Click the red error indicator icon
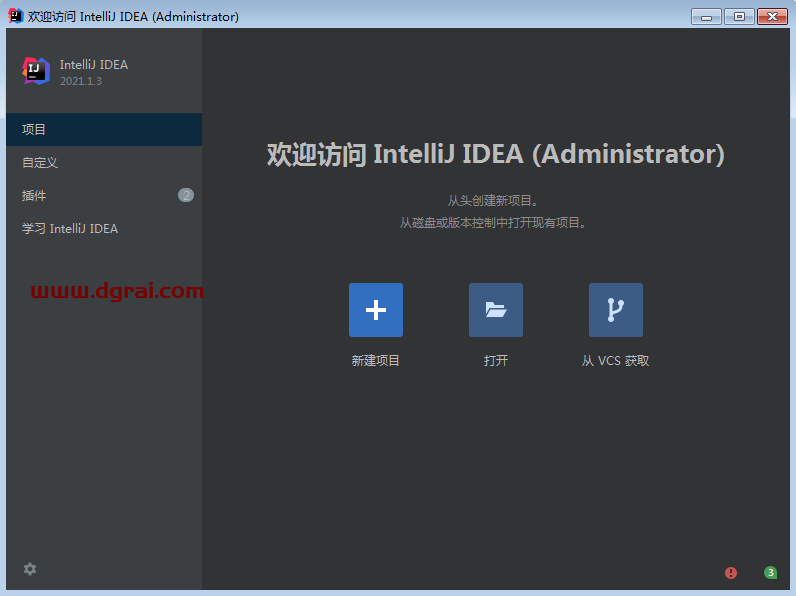Image resolution: width=796 pixels, height=596 pixels. point(731,573)
